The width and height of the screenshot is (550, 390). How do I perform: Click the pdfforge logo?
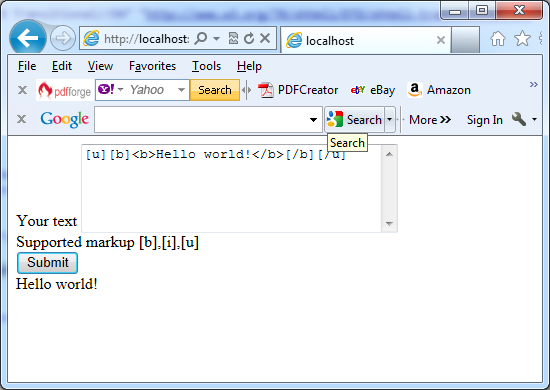(x=65, y=90)
